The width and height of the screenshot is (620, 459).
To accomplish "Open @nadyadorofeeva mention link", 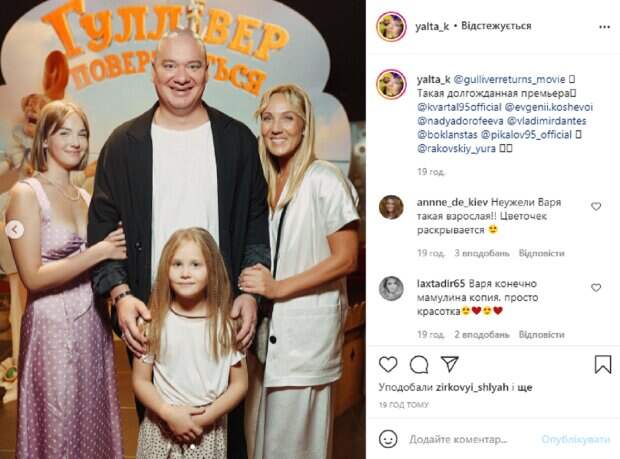I will click(x=460, y=121).
